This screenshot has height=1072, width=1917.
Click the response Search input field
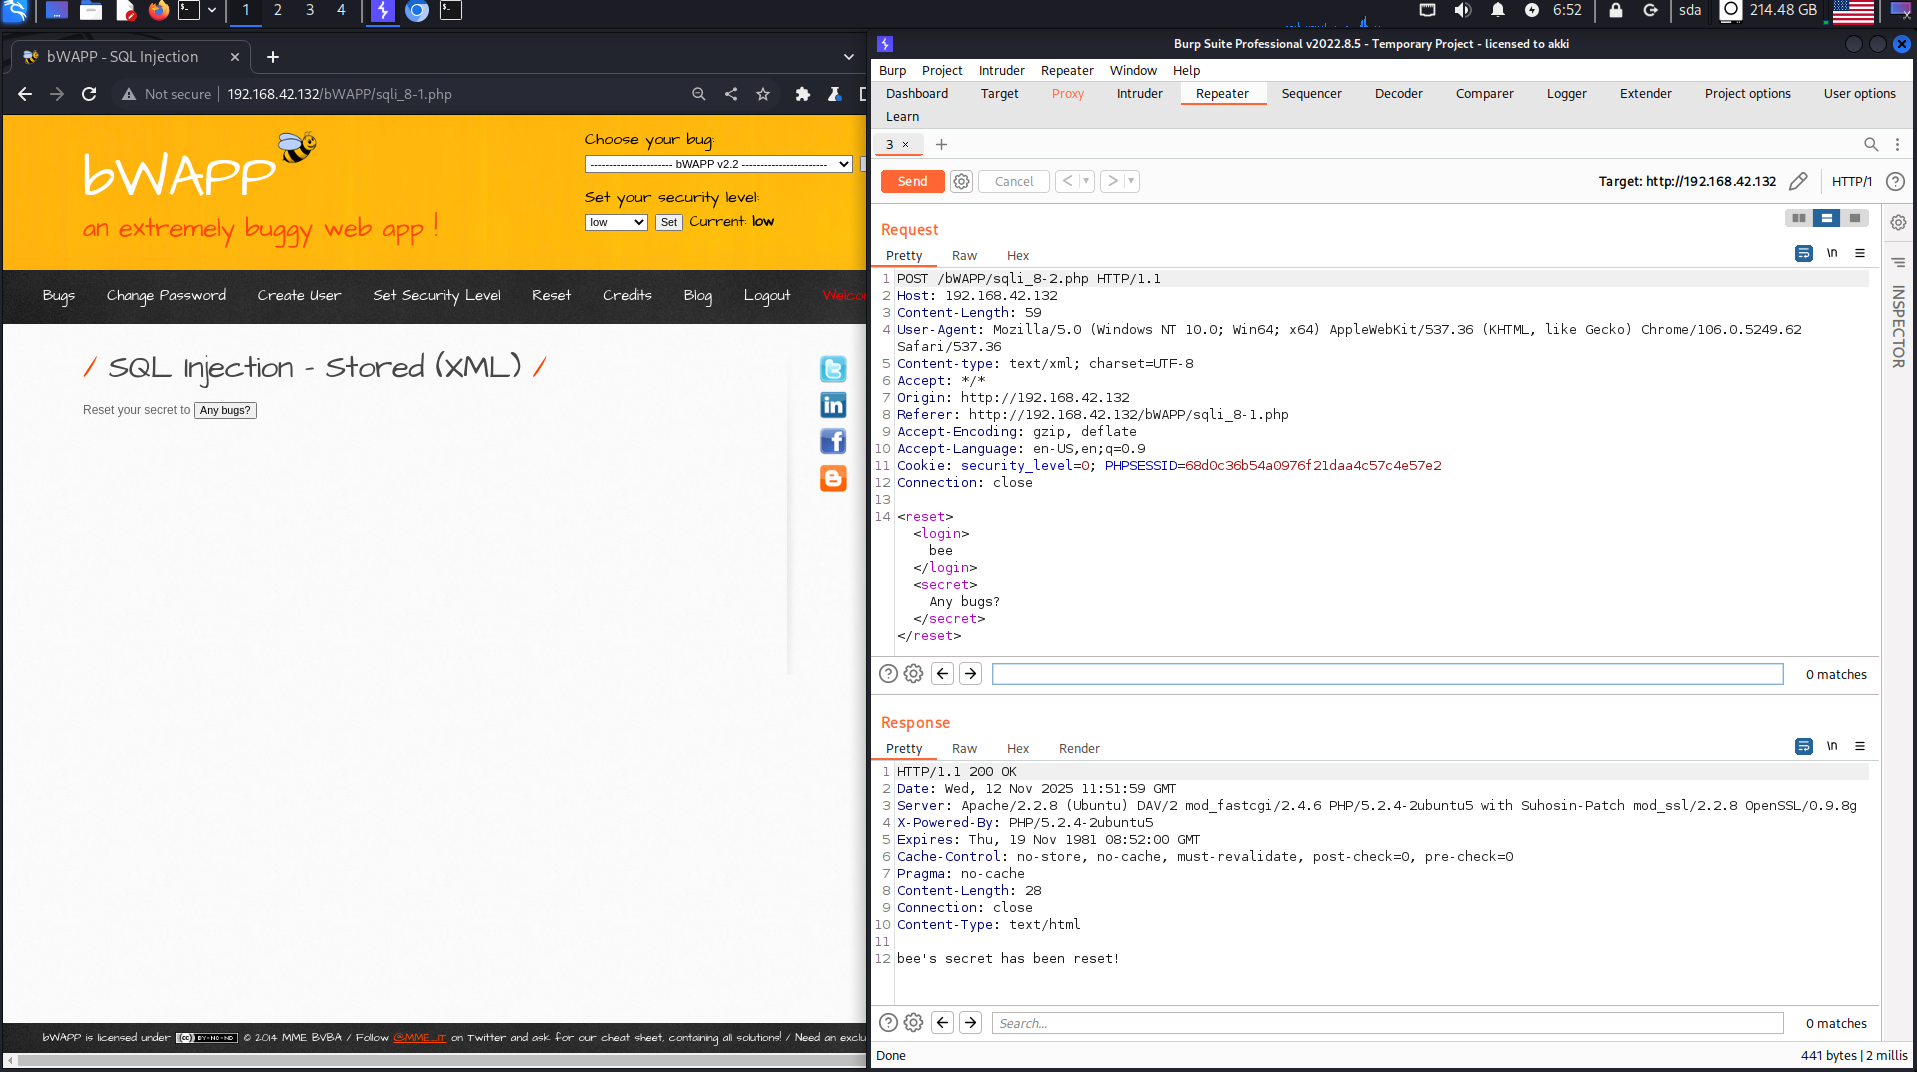pyautogui.click(x=1386, y=1023)
